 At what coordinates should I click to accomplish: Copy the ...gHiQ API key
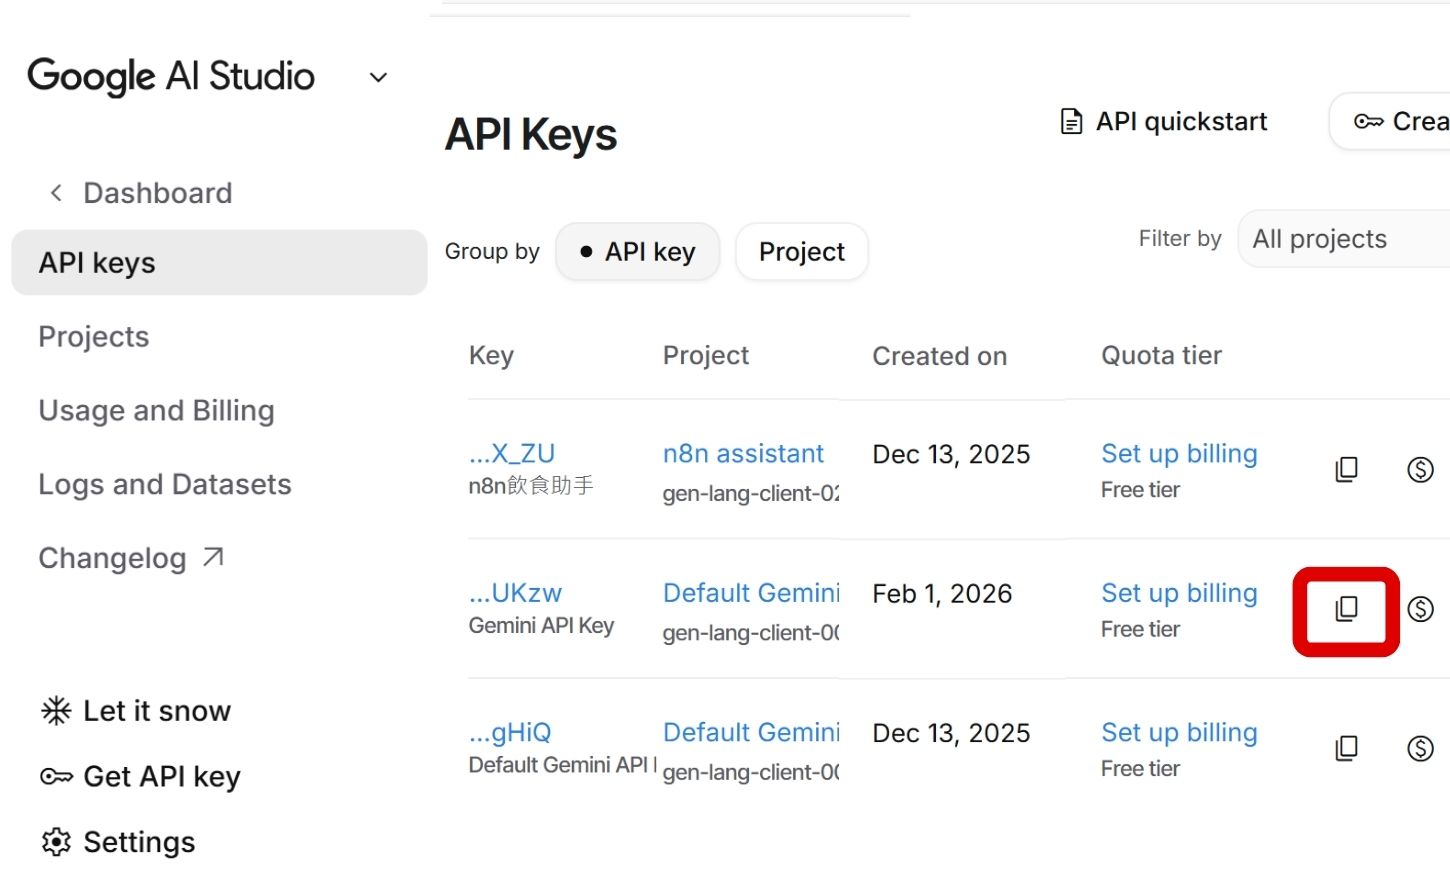click(x=1346, y=748)
